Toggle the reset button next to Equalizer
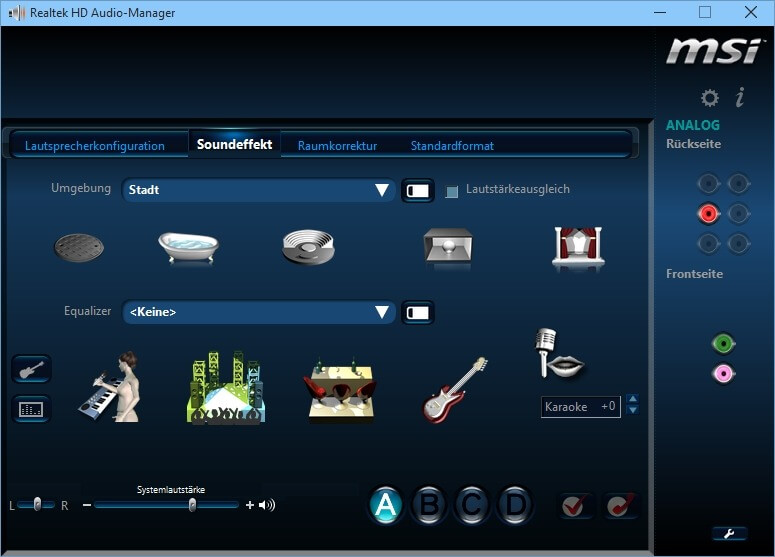This screenshot has width=775, height=557. click(x=418, y=312)
